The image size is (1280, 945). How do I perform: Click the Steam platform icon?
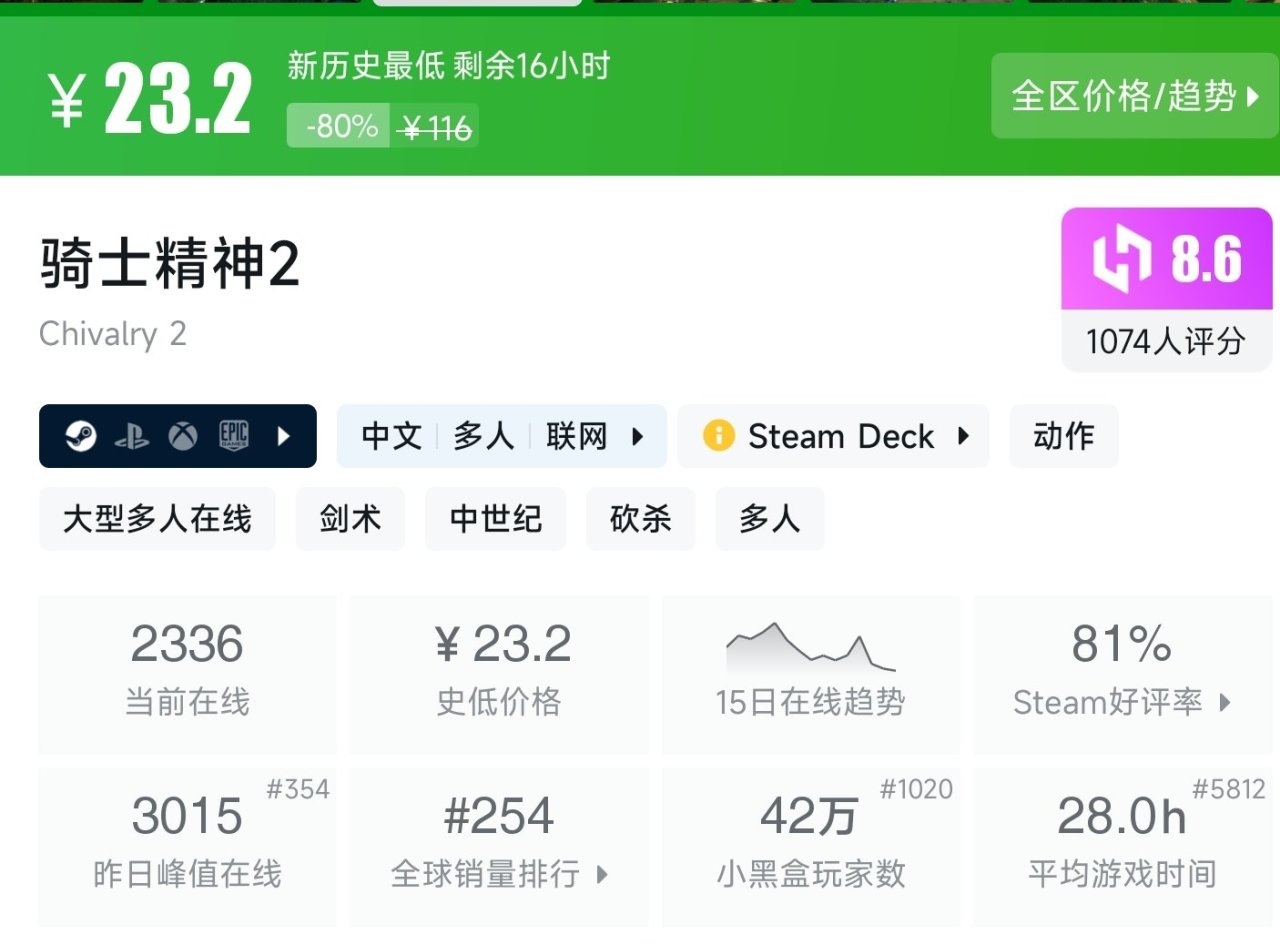tap(81, 436)
